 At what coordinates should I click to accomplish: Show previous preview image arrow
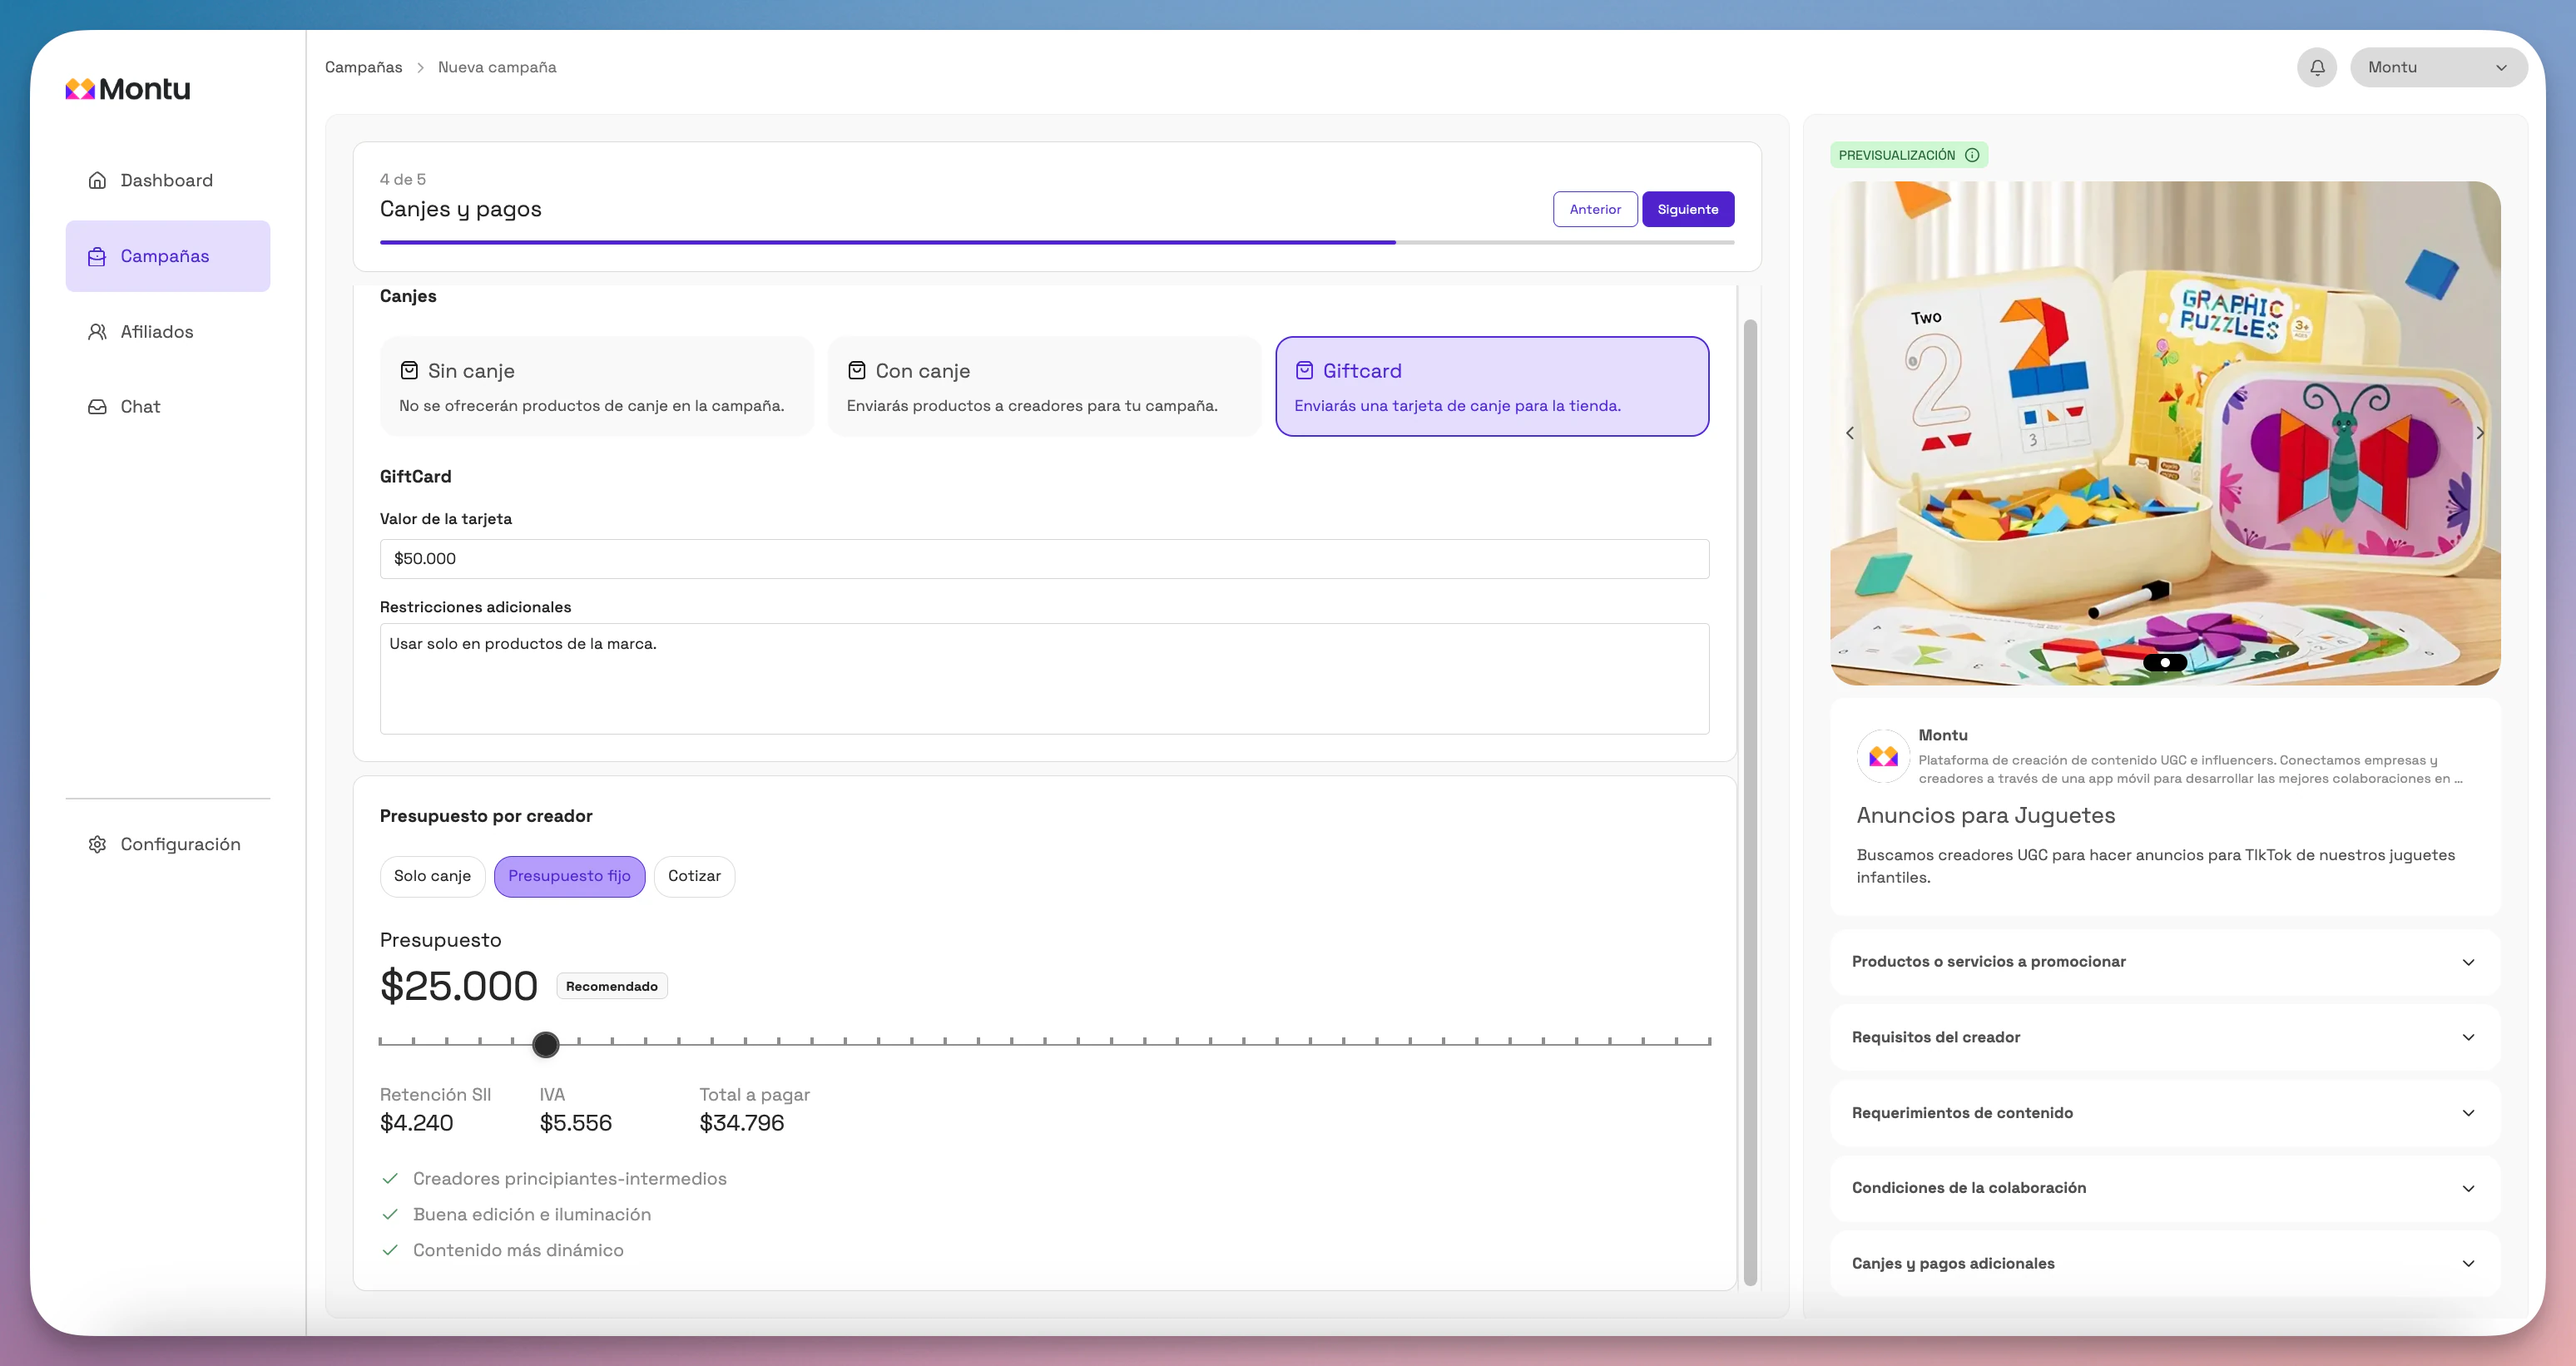[x=1850, y=433]
